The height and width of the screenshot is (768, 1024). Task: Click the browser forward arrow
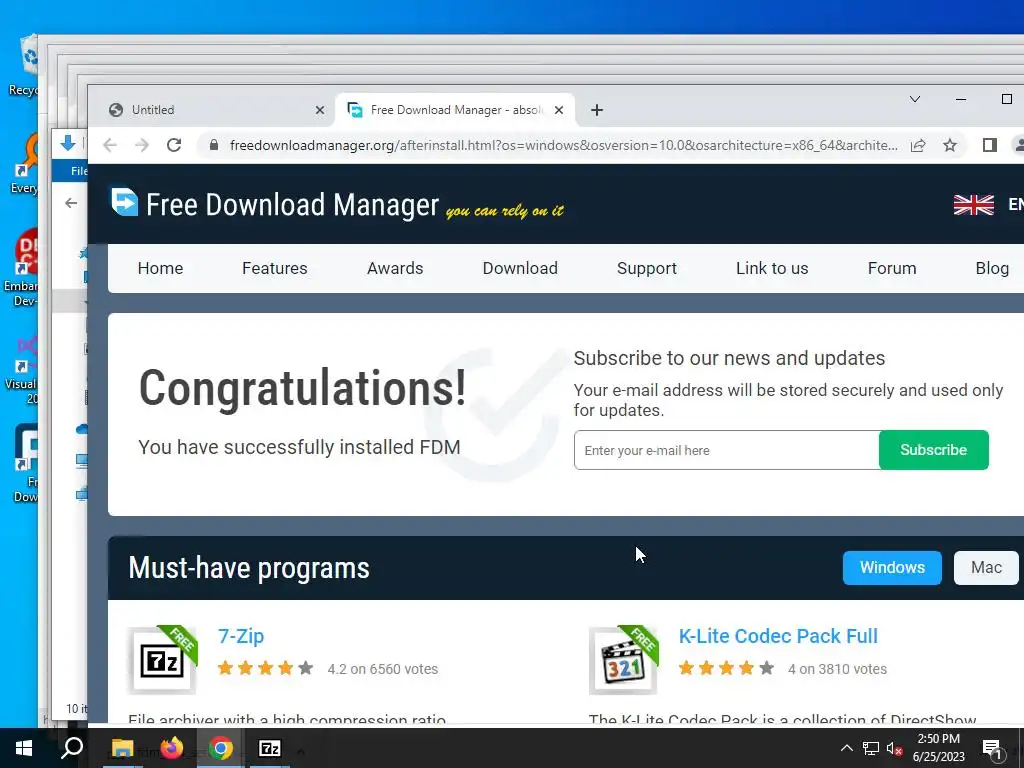142,145
